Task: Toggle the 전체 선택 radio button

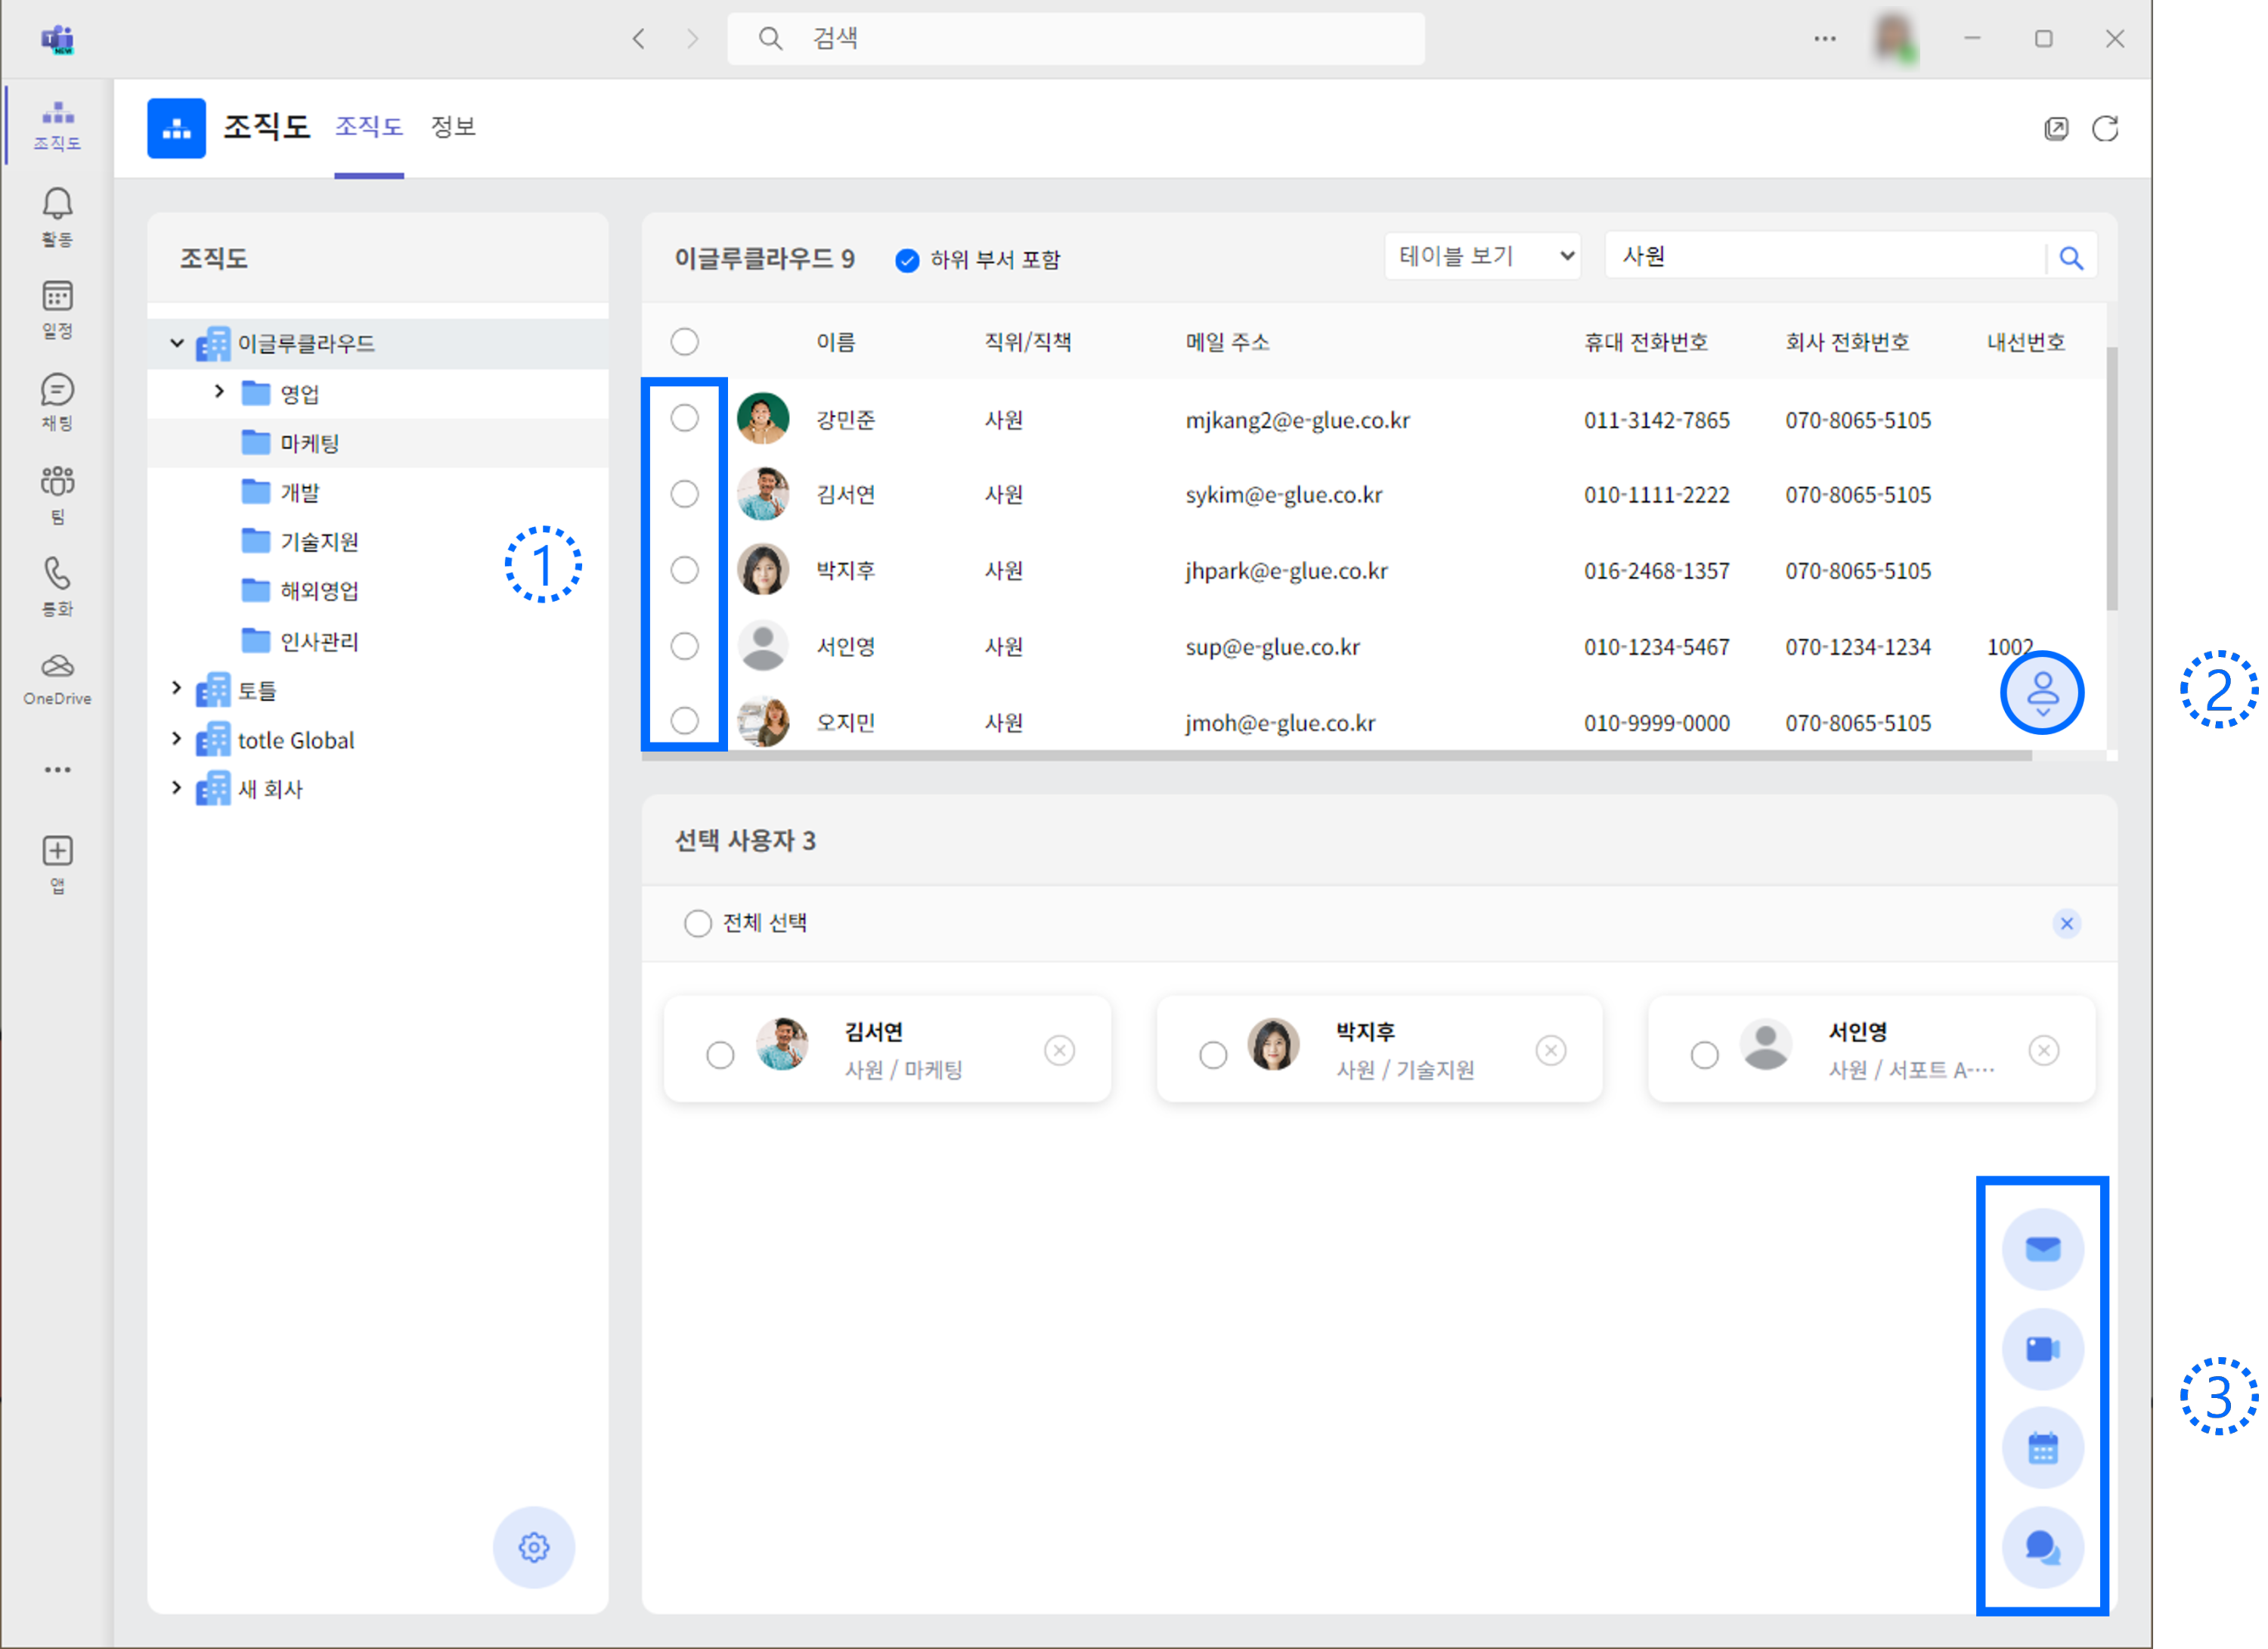Action: [697, 923]
